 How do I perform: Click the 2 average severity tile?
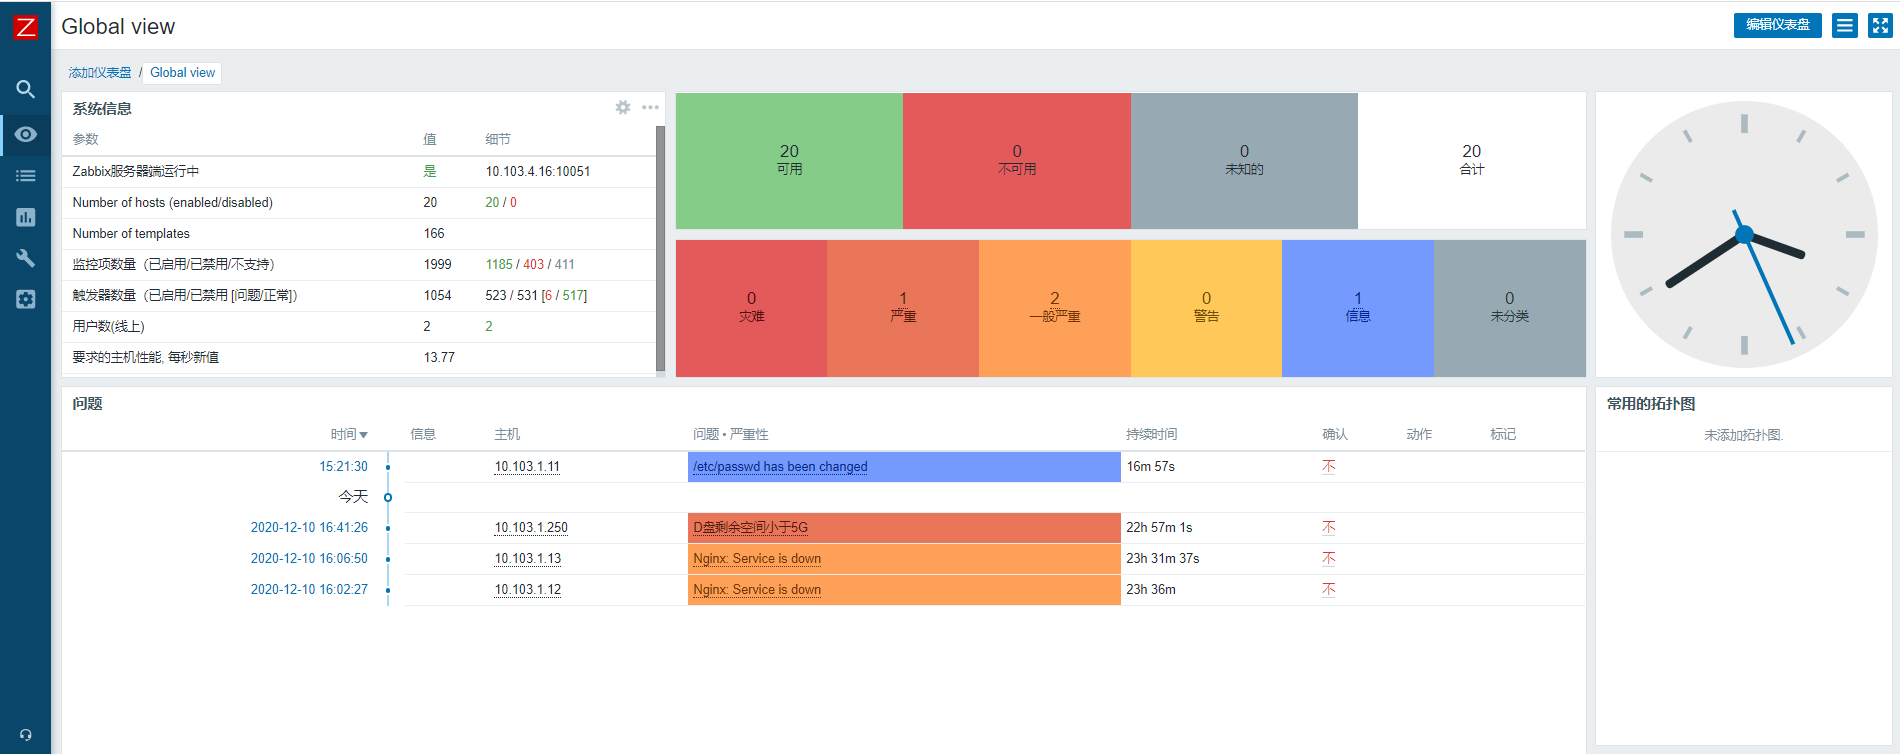[x=1055, y=308]
